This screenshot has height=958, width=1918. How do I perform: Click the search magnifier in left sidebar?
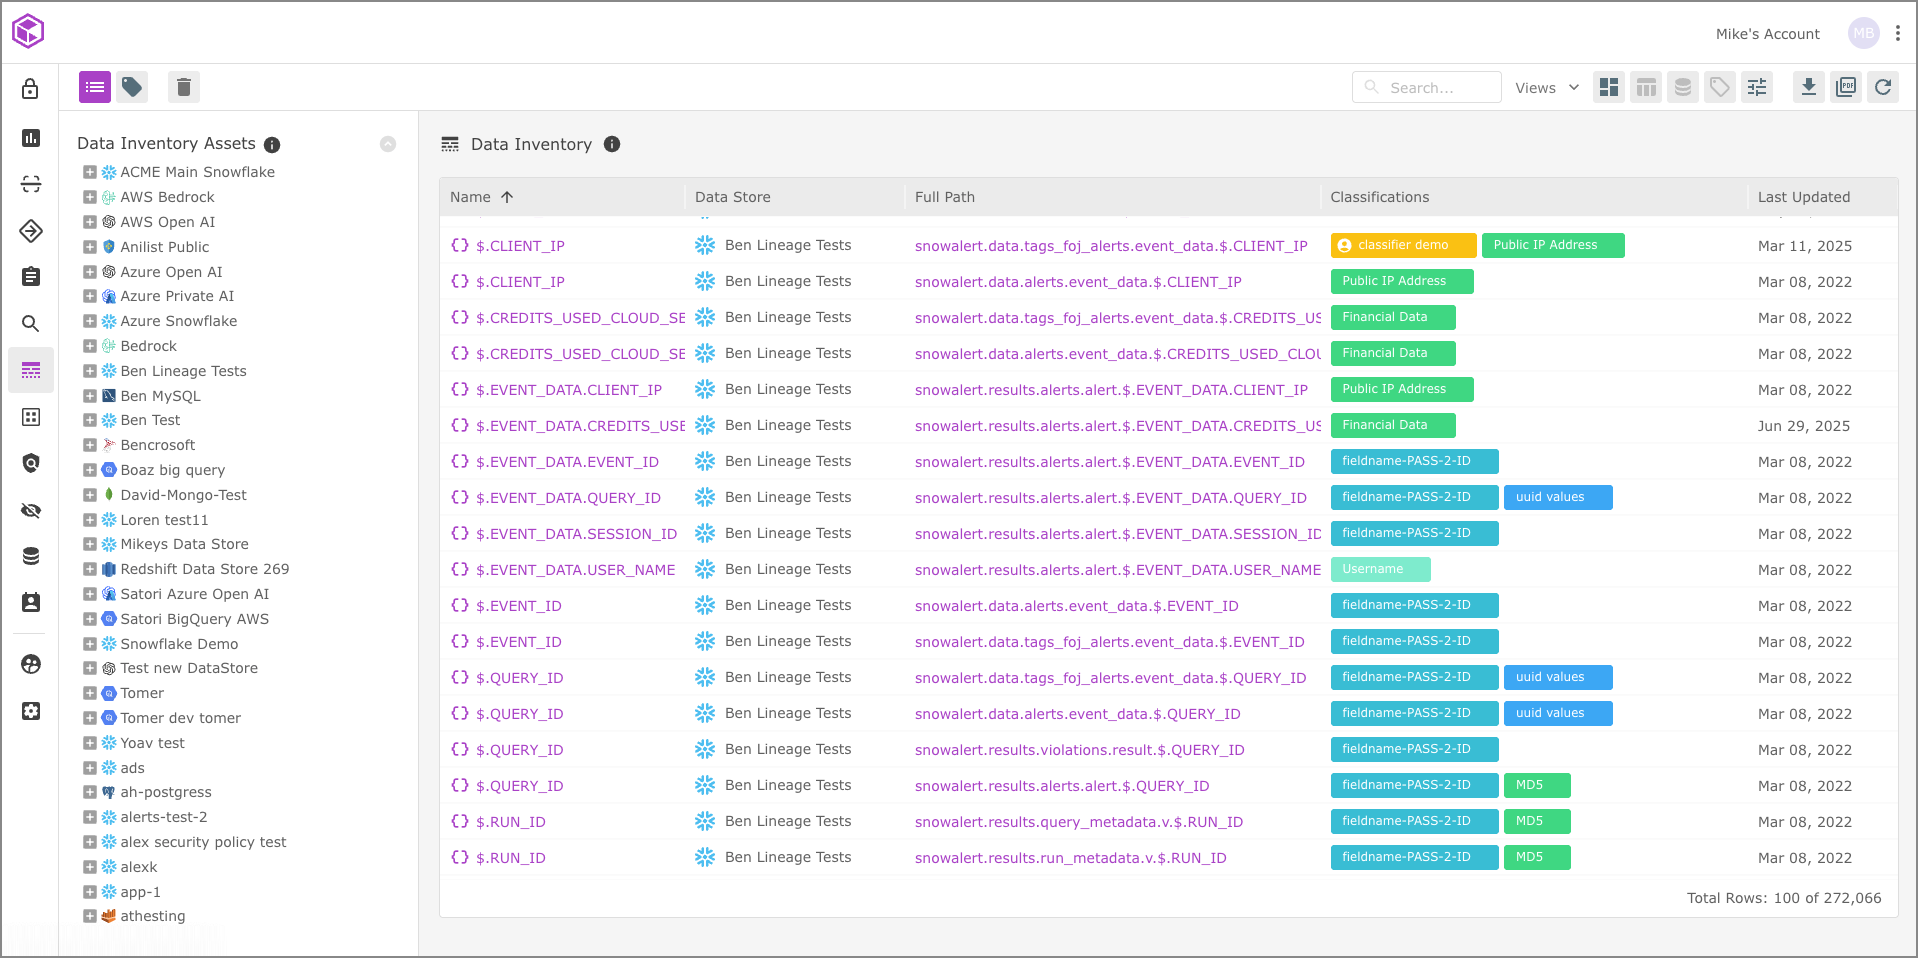tap(31, 324)
